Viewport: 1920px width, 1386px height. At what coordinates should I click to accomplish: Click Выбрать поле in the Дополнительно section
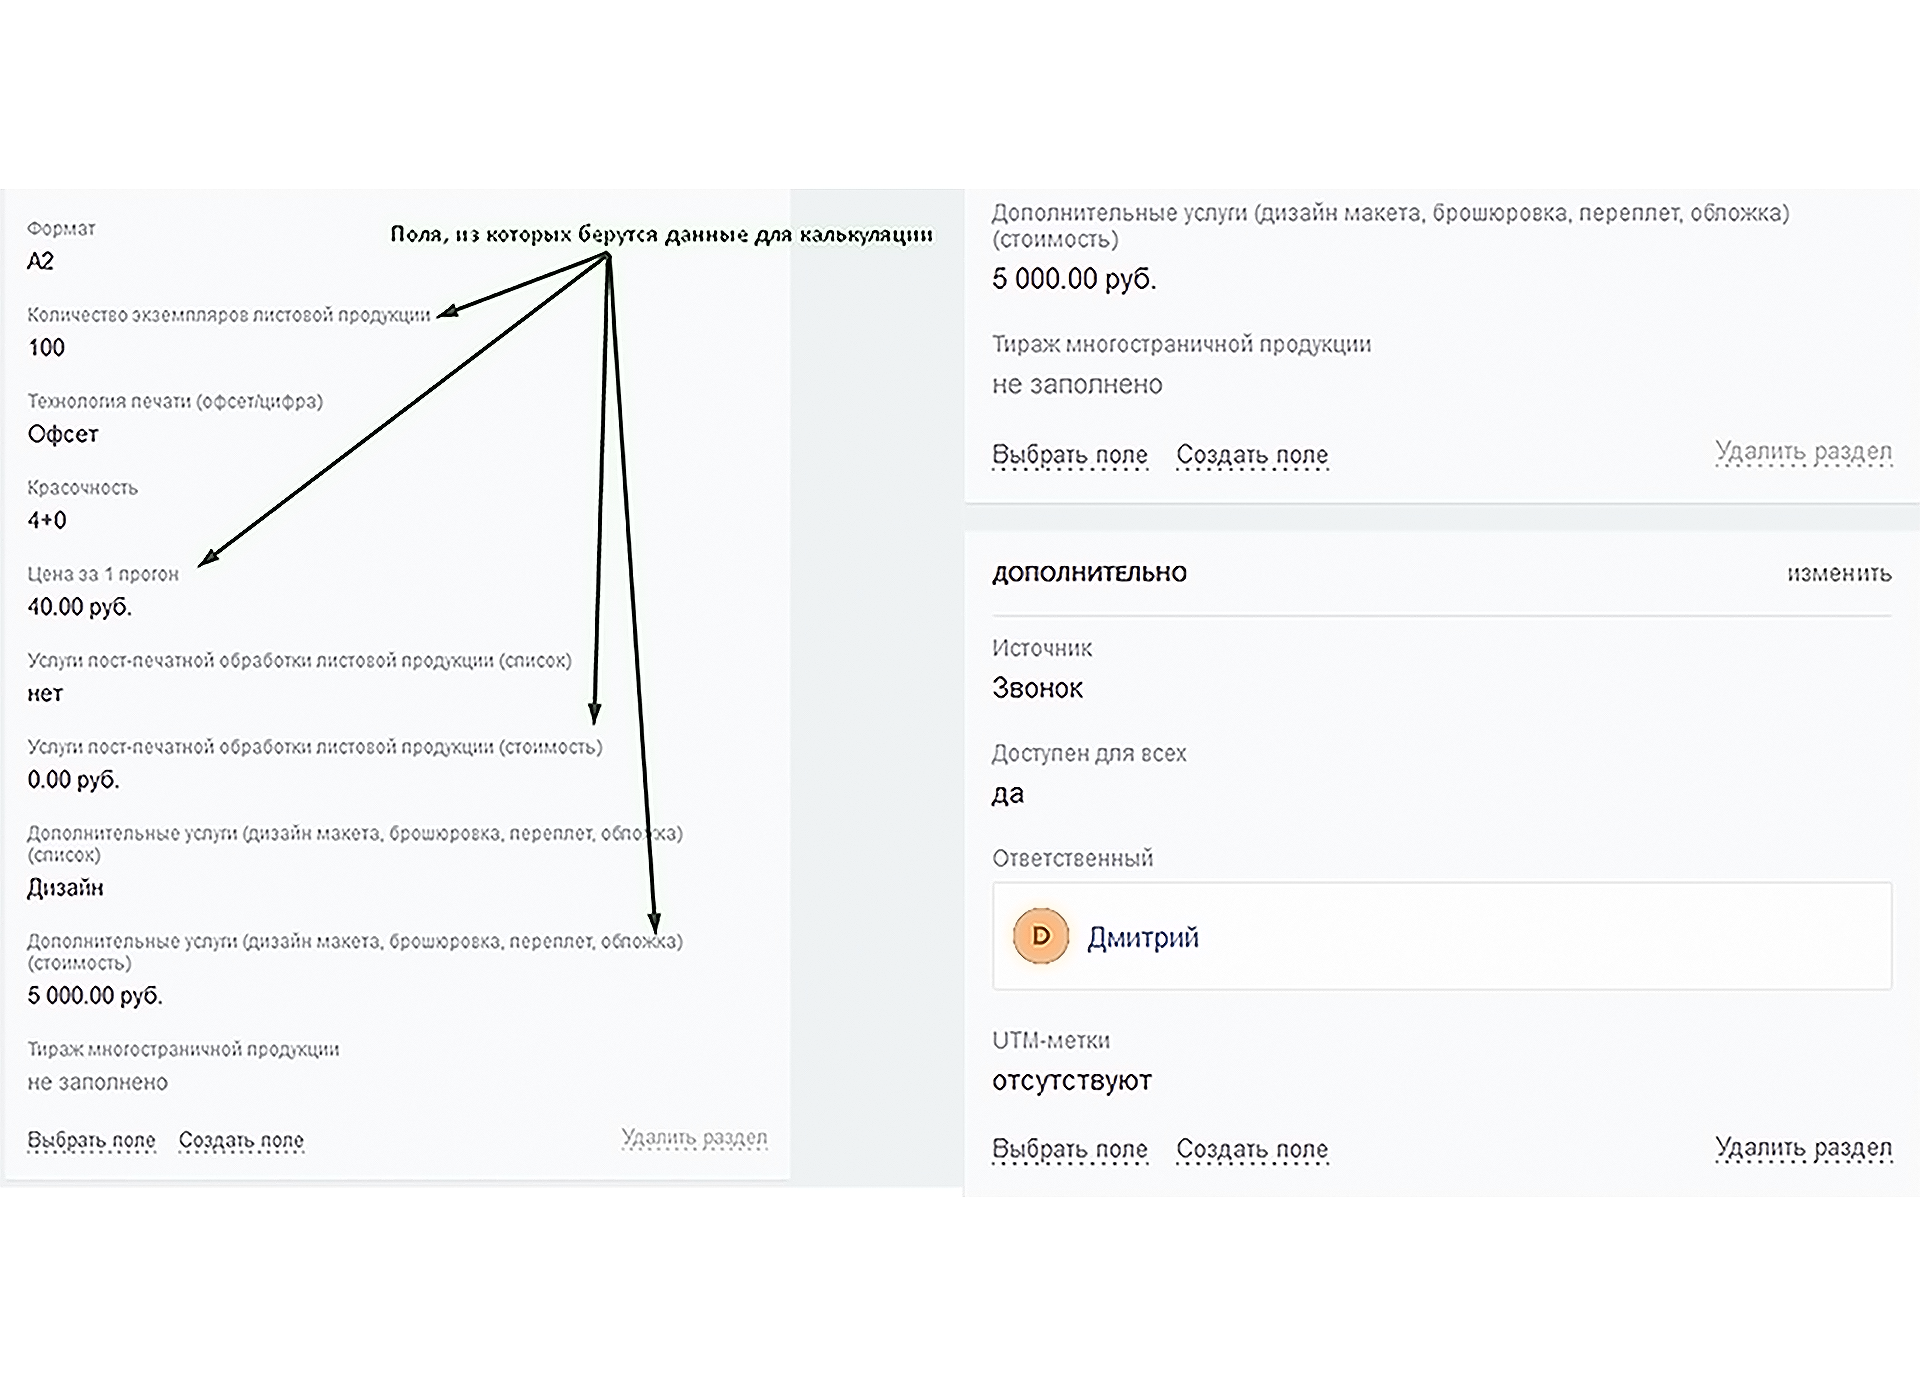[x=1069, y=1150]
